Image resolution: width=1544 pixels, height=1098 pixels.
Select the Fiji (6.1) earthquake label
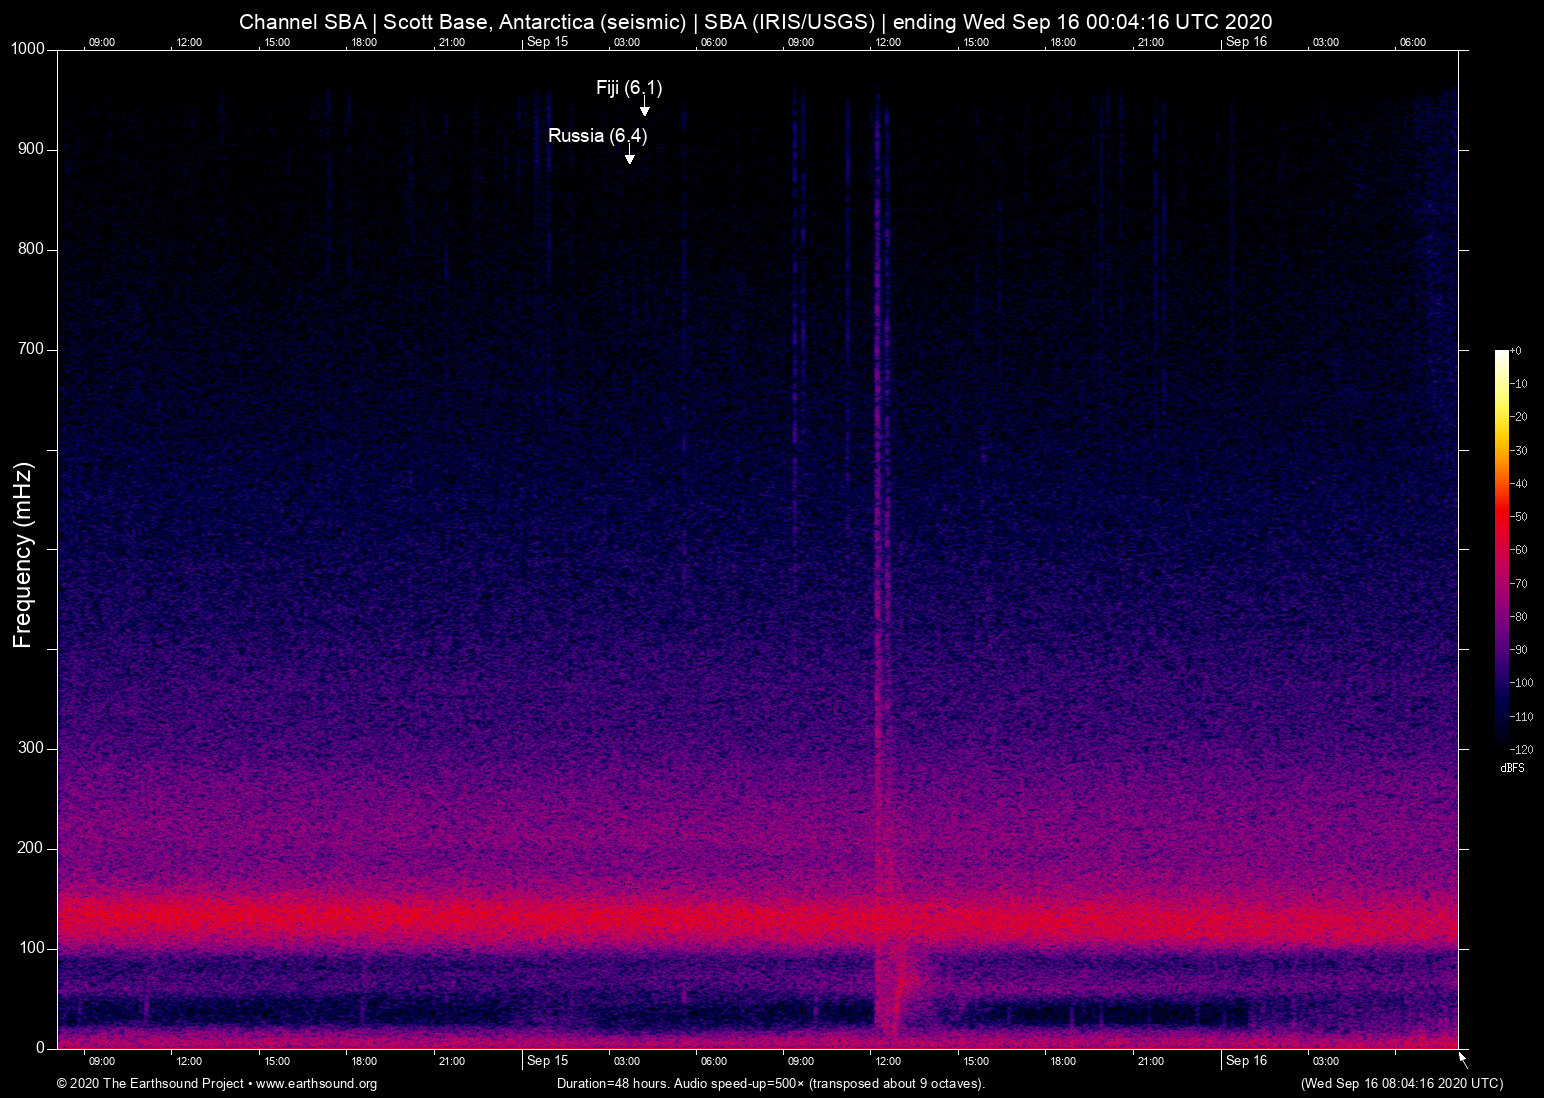pos(628,88)
